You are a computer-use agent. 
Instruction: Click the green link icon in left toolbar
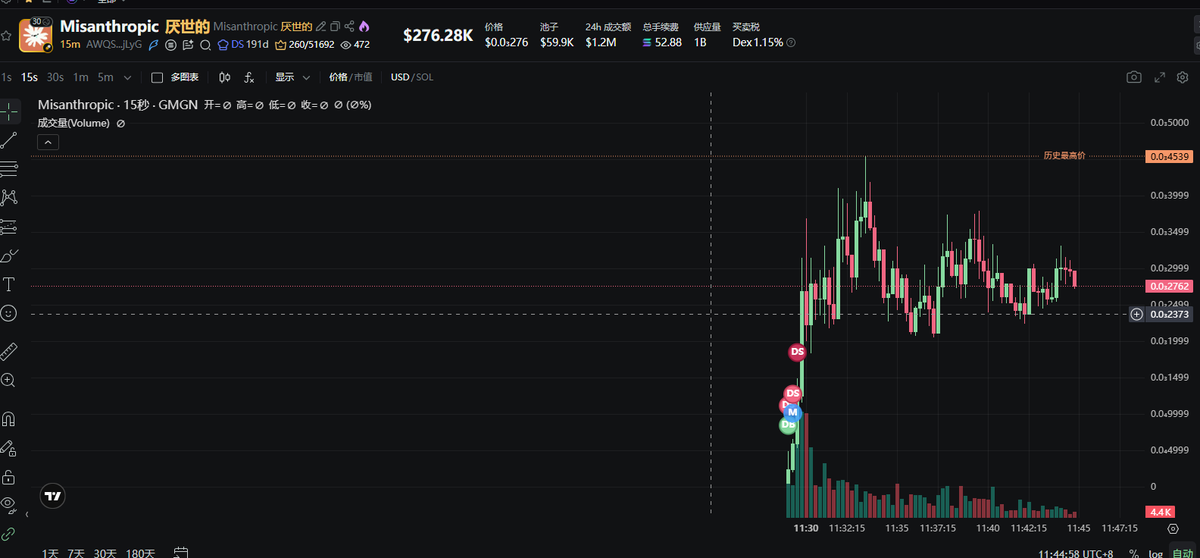coord(9,534)
